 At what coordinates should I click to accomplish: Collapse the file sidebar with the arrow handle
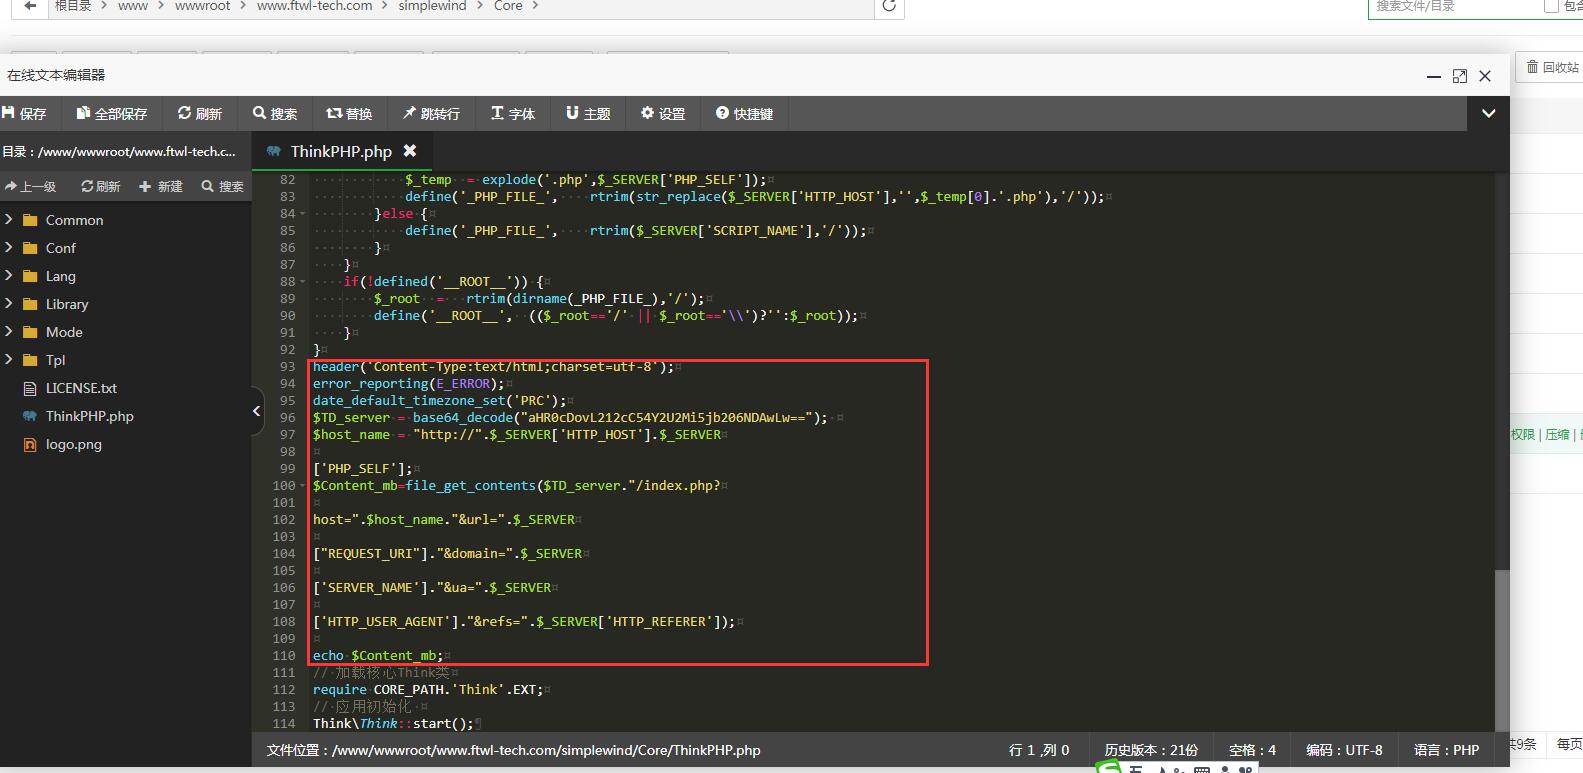coord(256,411)
